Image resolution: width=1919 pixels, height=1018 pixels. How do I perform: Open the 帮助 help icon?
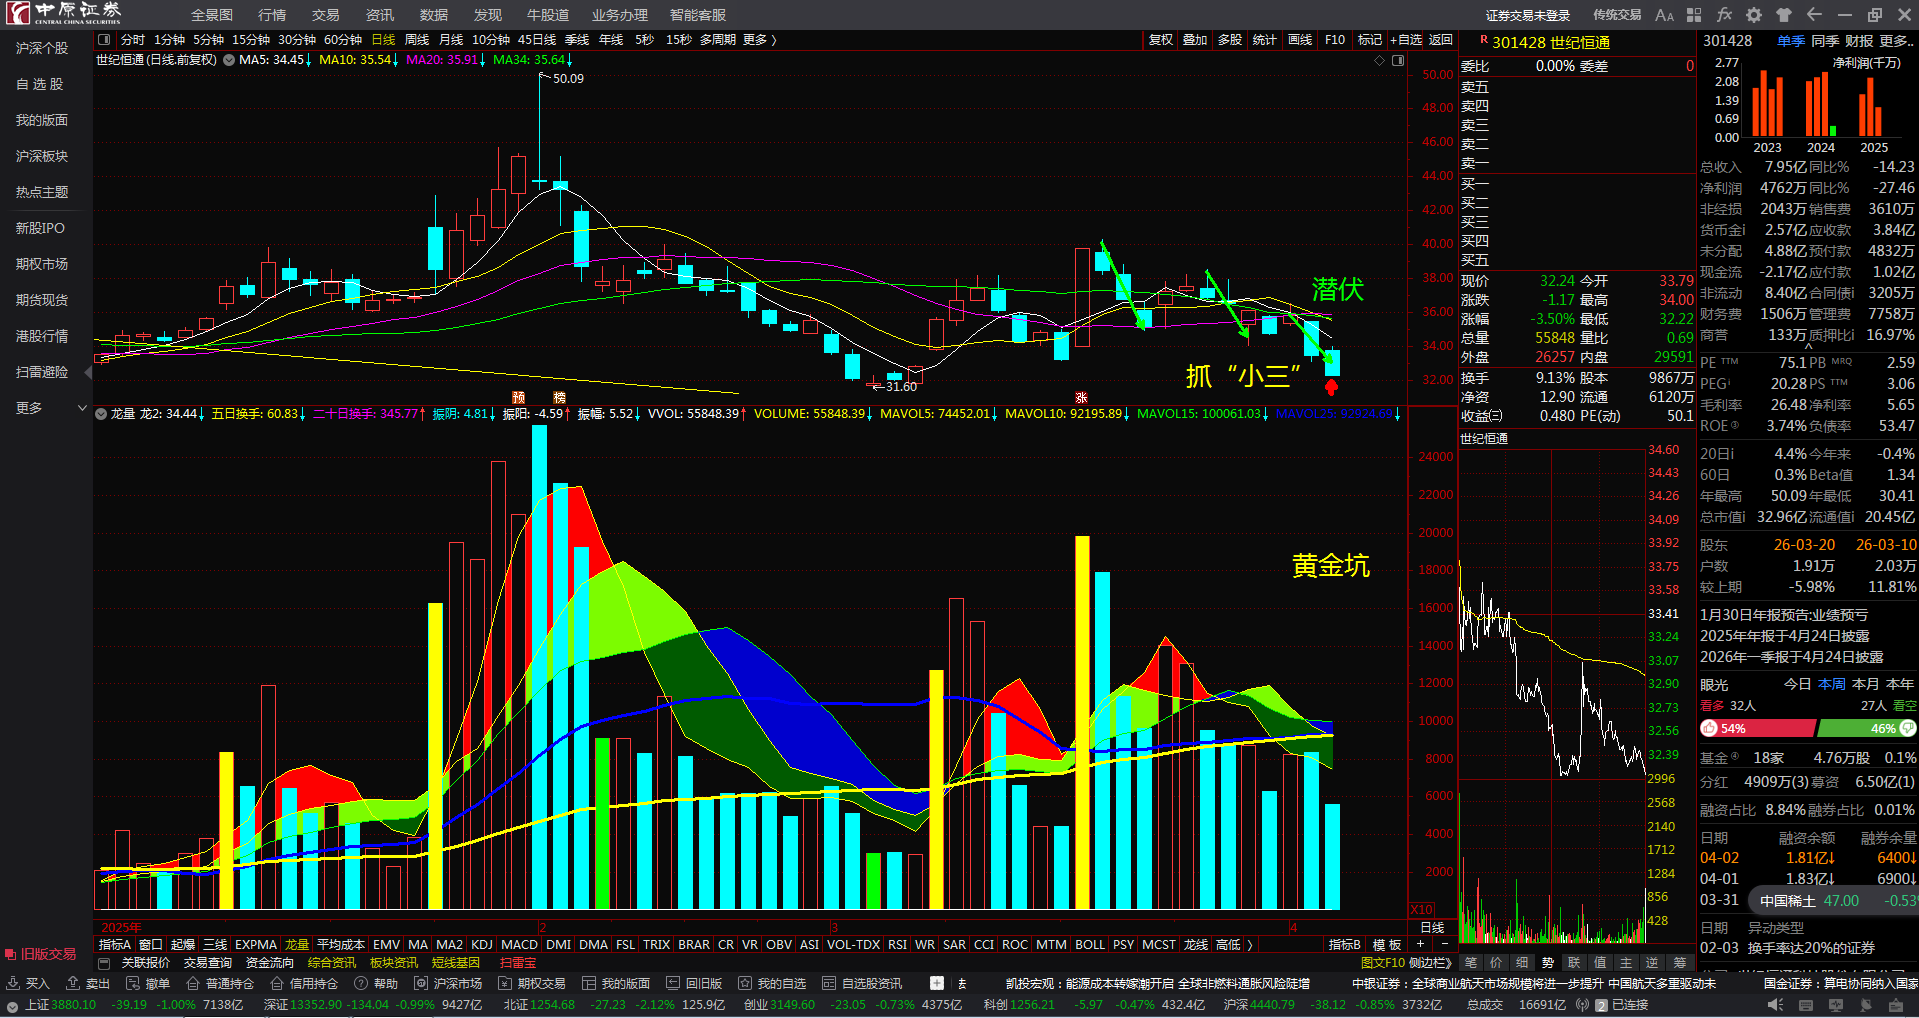(376, 983)
